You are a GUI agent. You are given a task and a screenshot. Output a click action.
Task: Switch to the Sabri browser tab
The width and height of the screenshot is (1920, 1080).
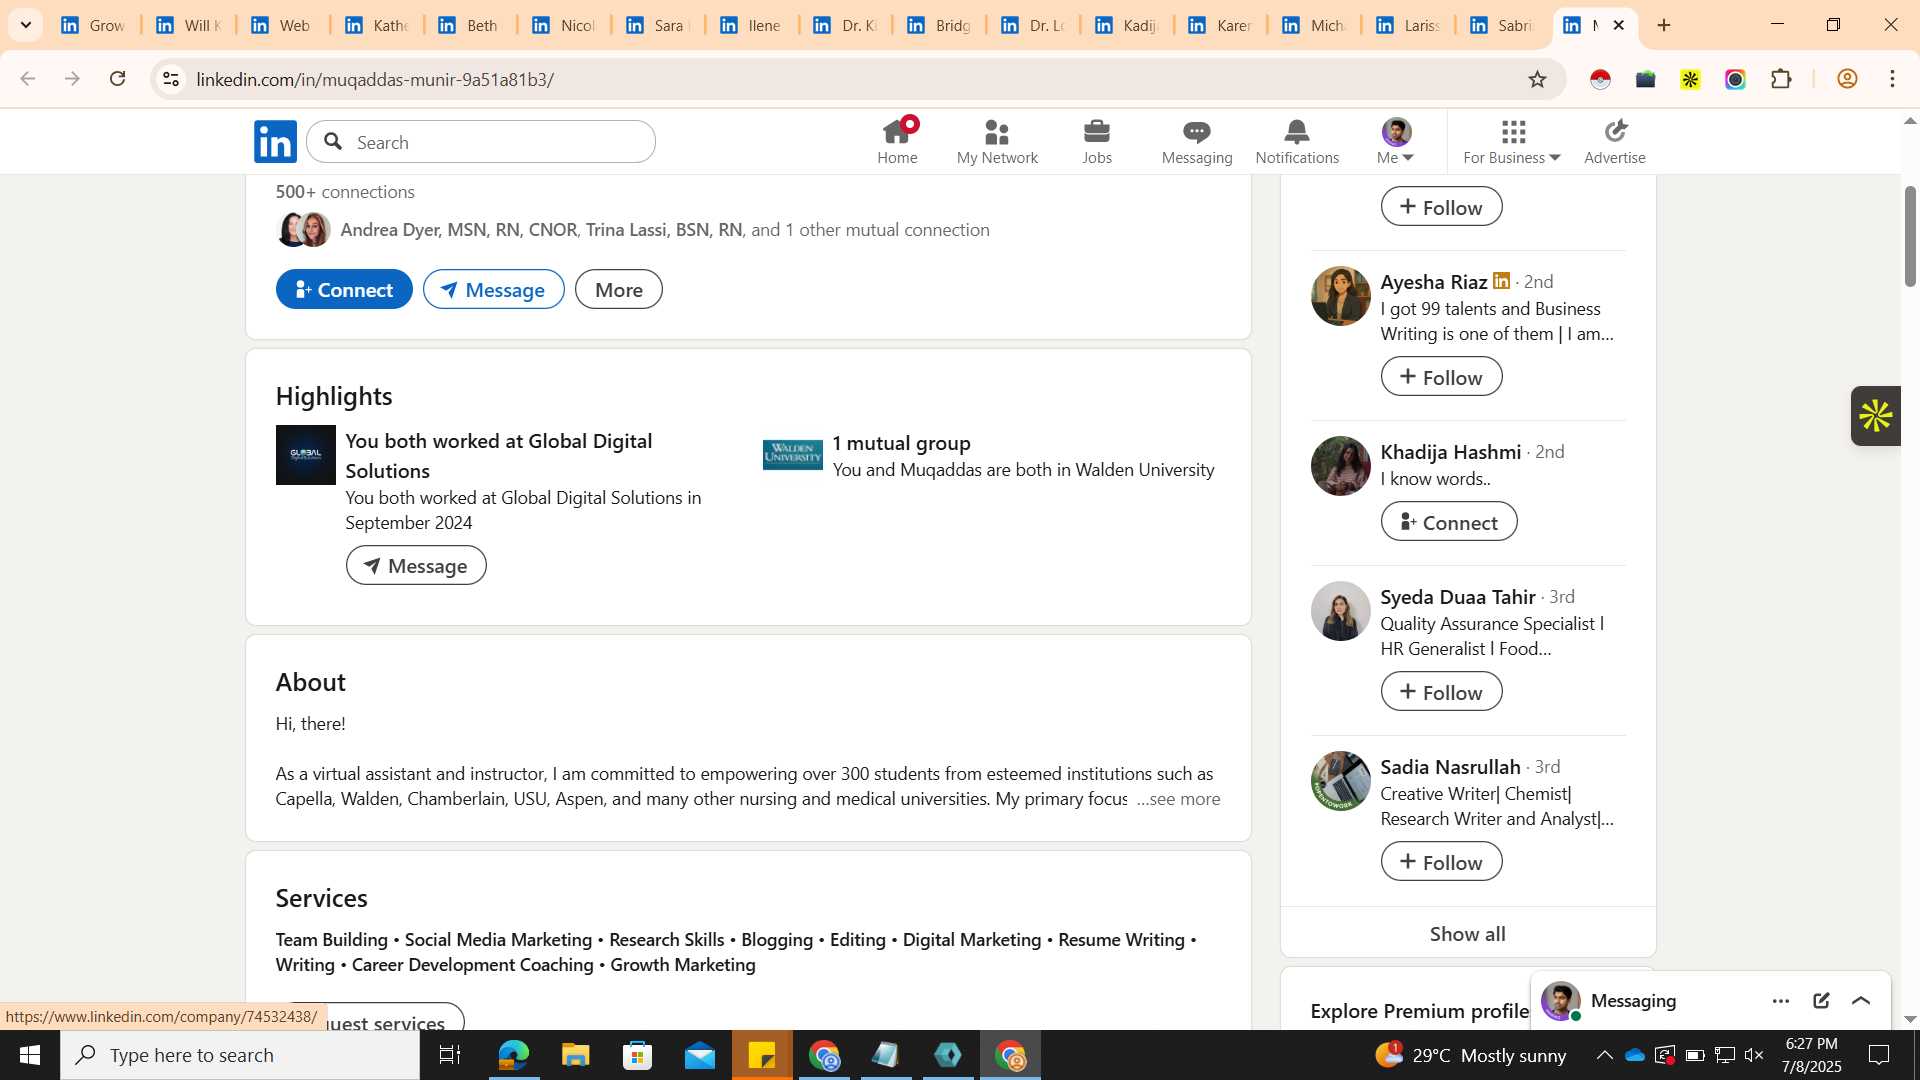[1501, 25]
